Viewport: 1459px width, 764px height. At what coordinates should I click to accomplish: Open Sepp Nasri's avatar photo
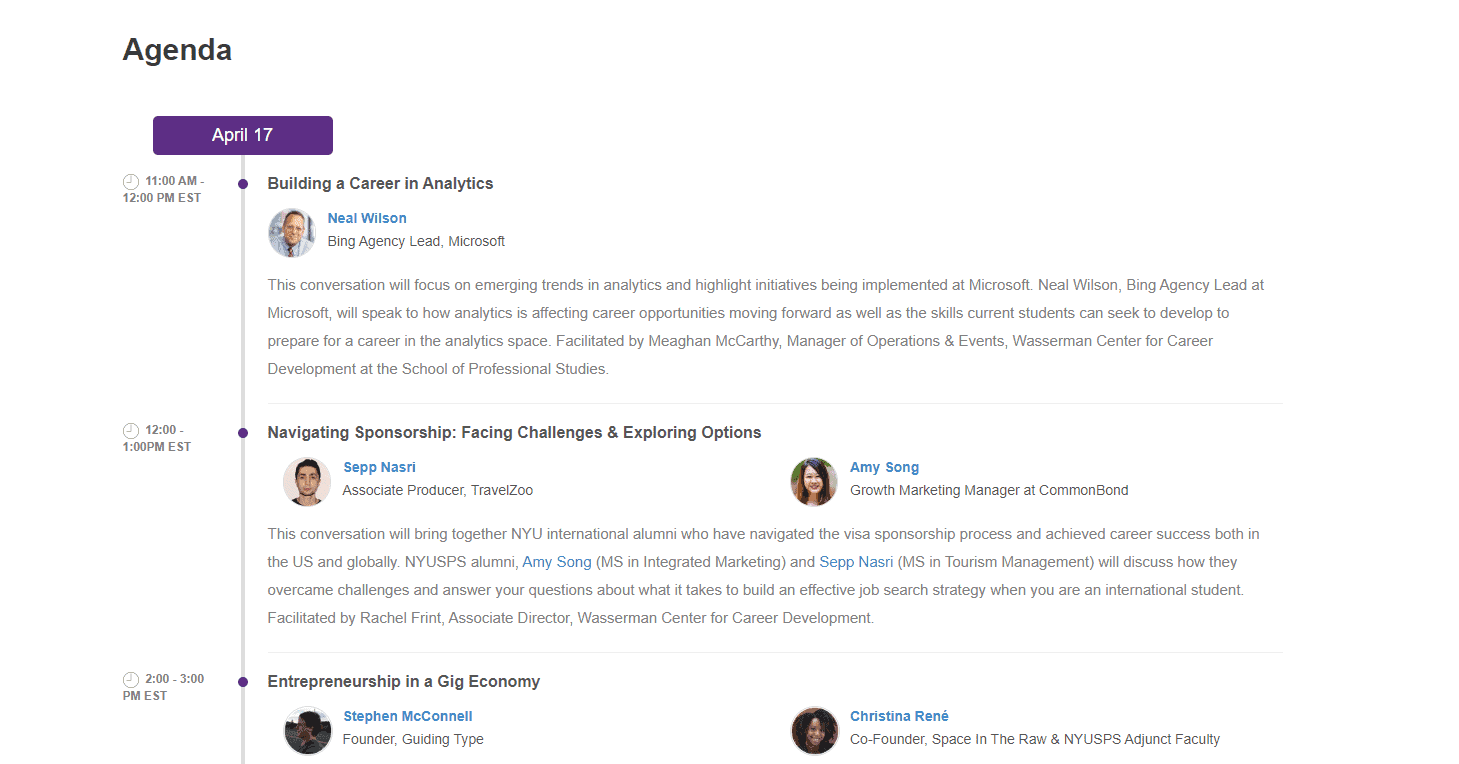tap(307, 481)
